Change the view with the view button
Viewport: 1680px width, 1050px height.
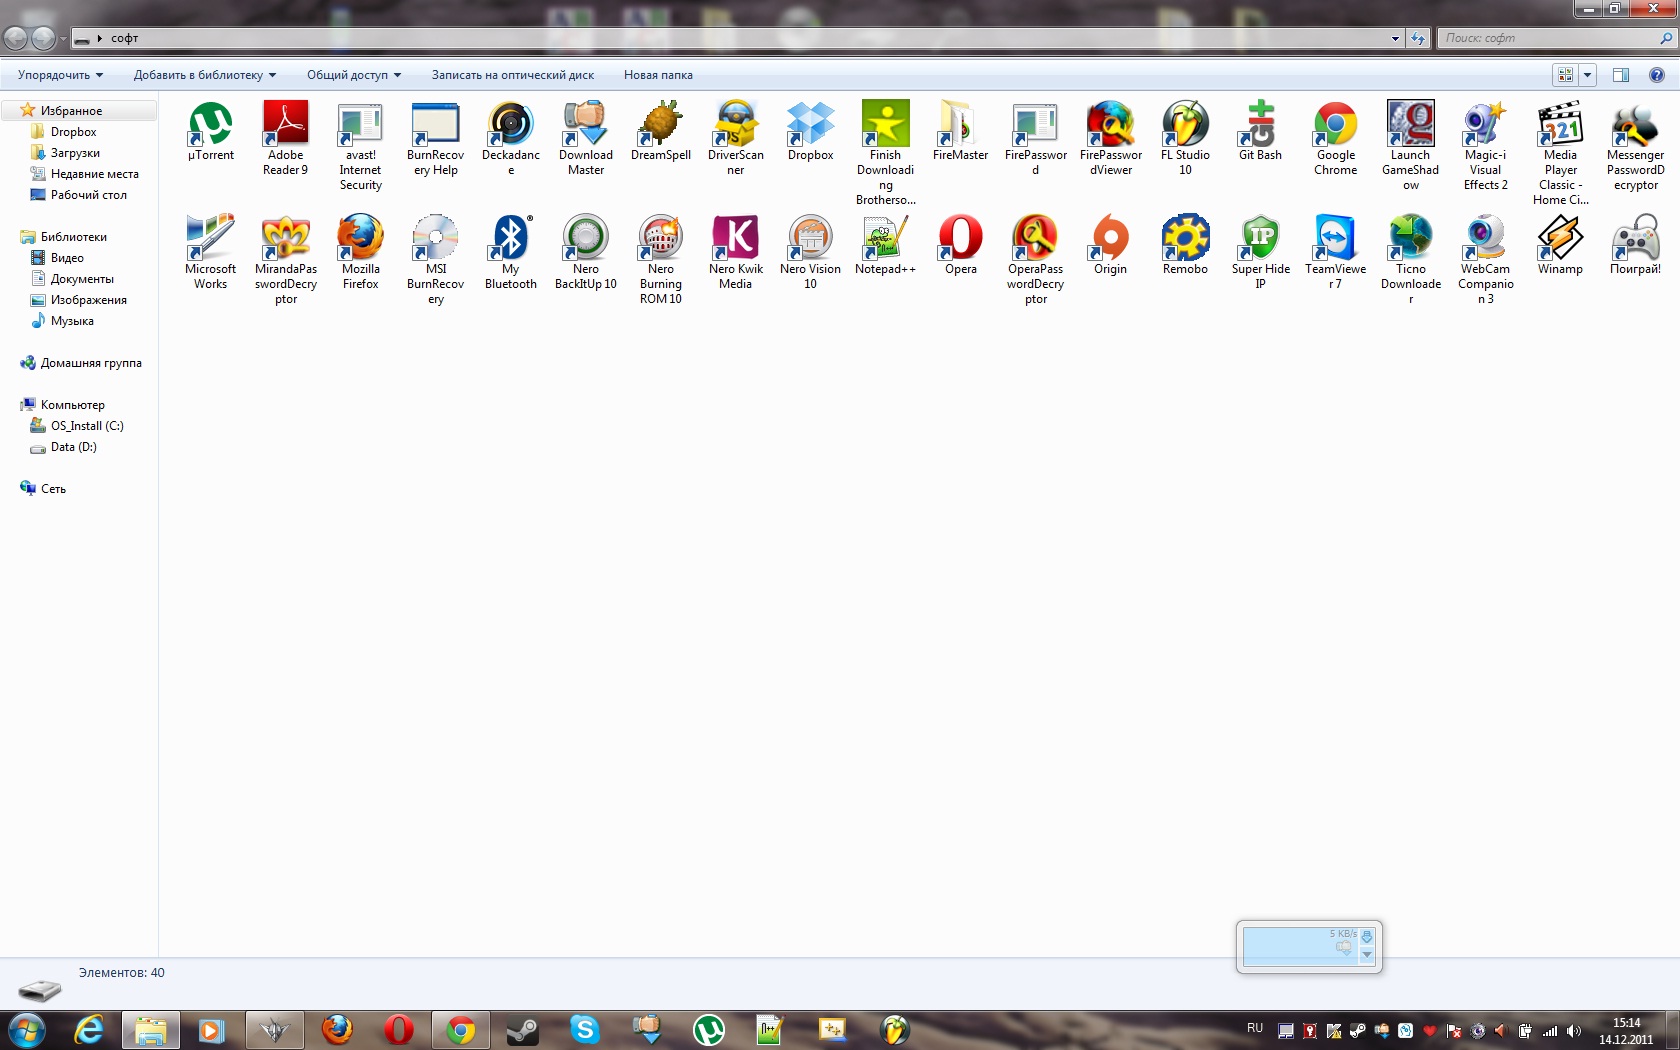(x=1565, y=75)
